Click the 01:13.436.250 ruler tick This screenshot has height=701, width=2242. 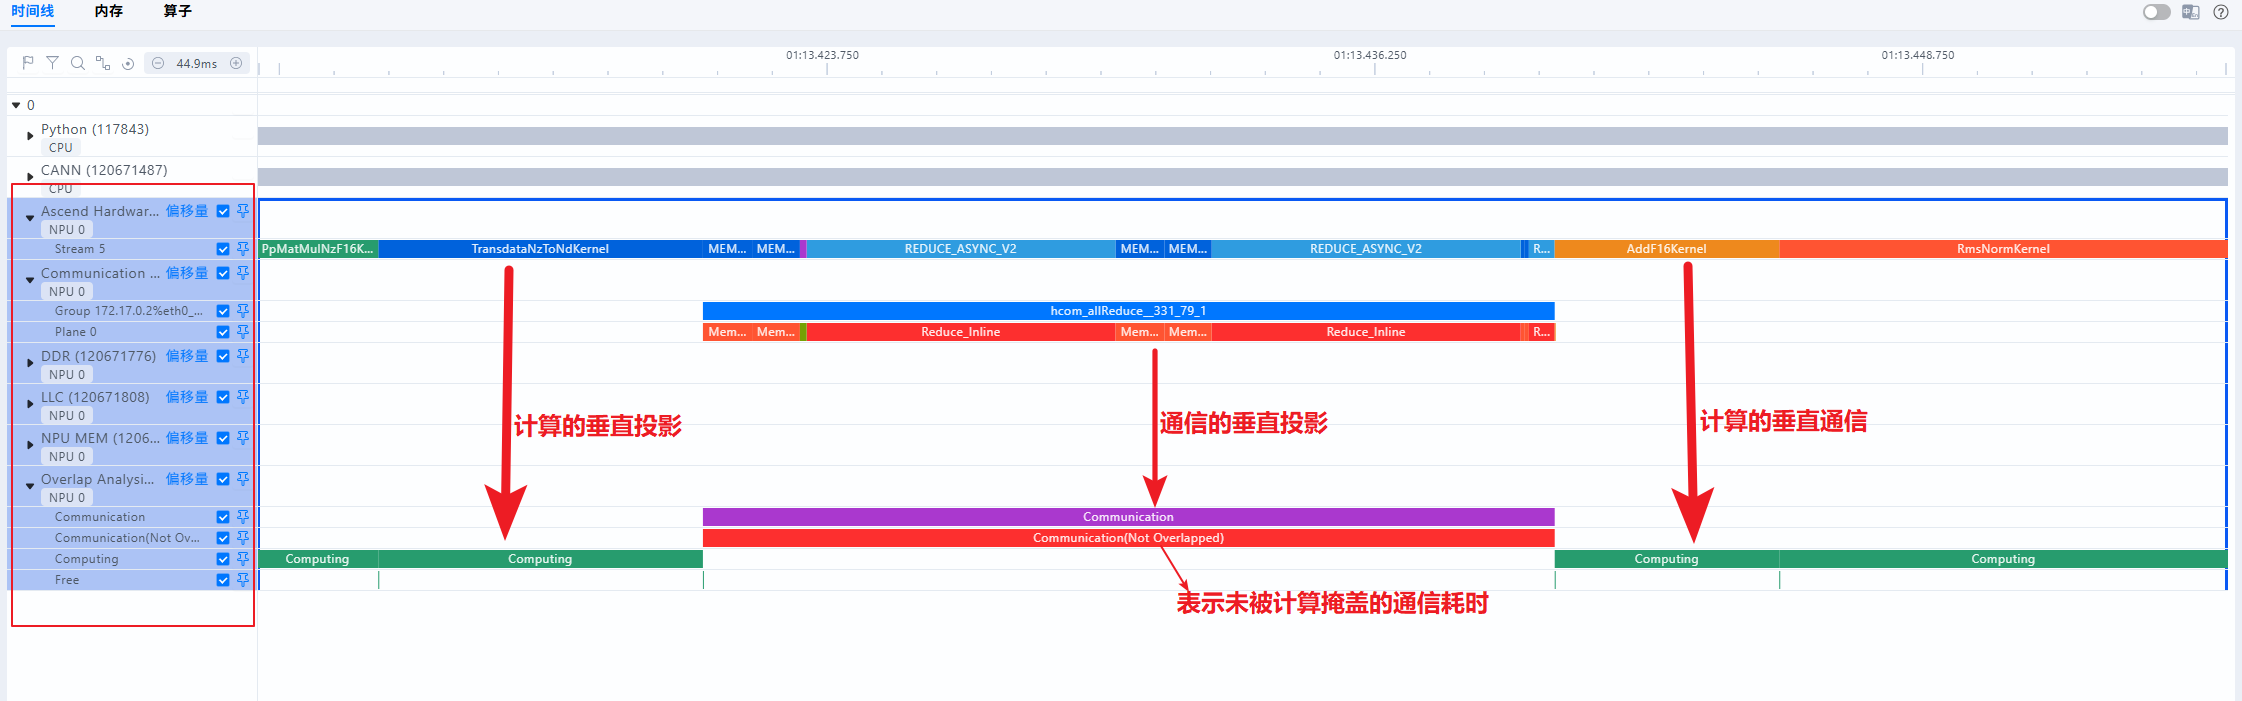pos(1370,55)
